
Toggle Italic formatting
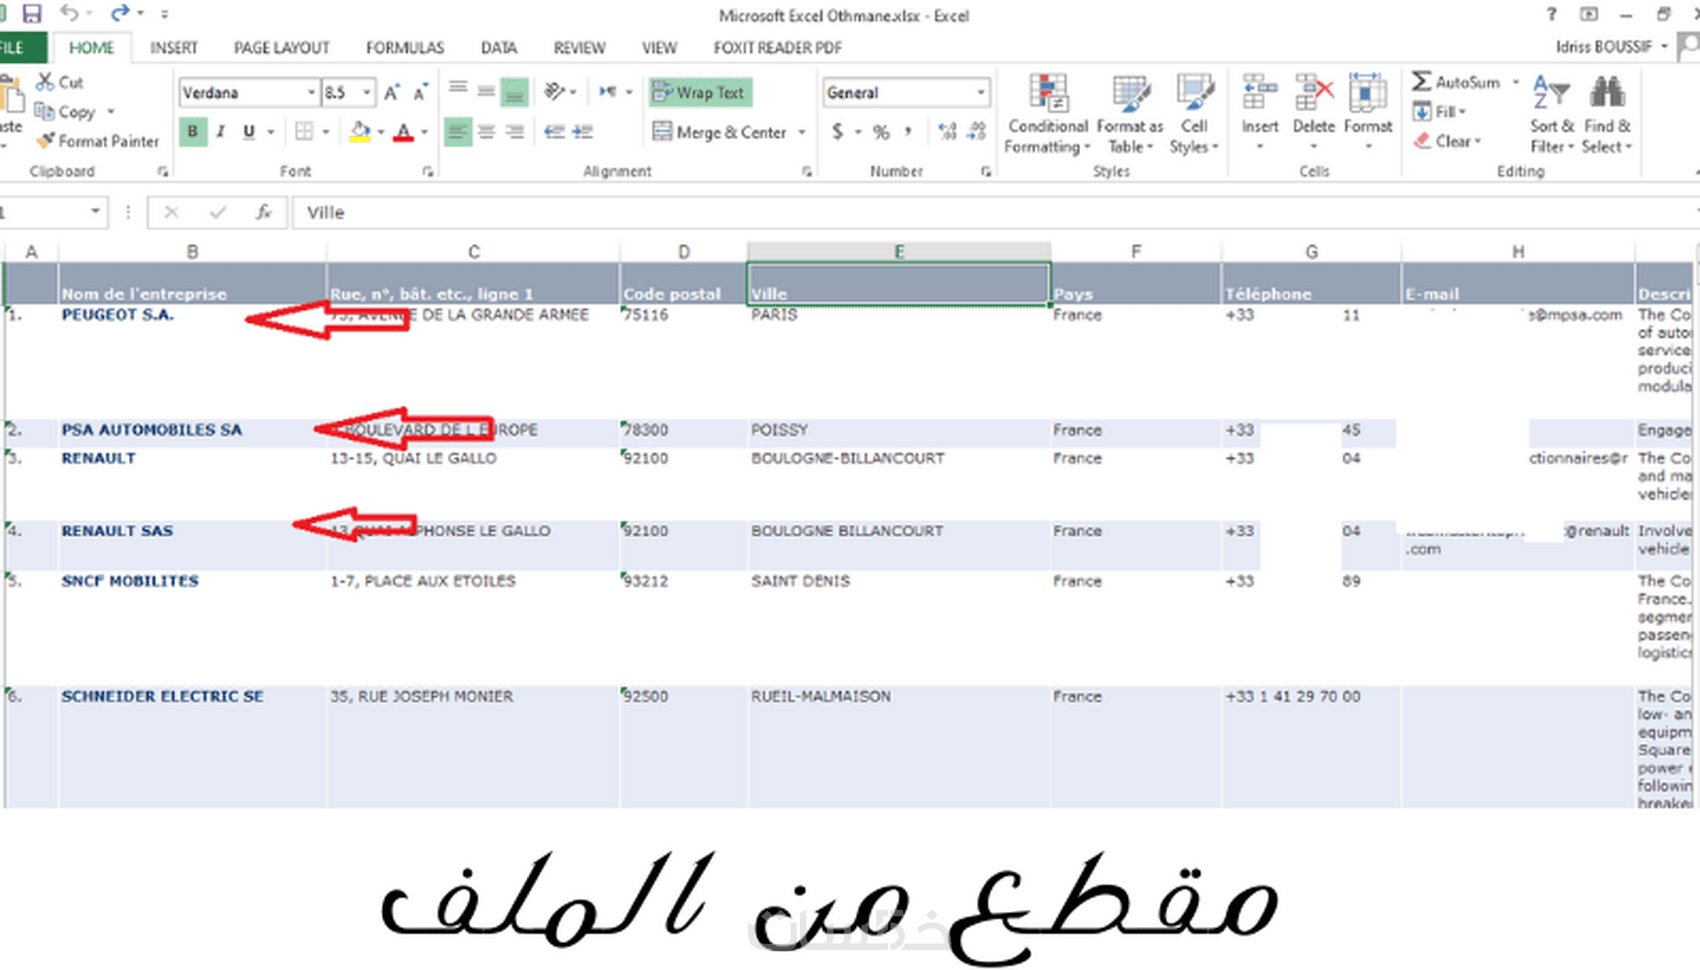coord(221,132)
